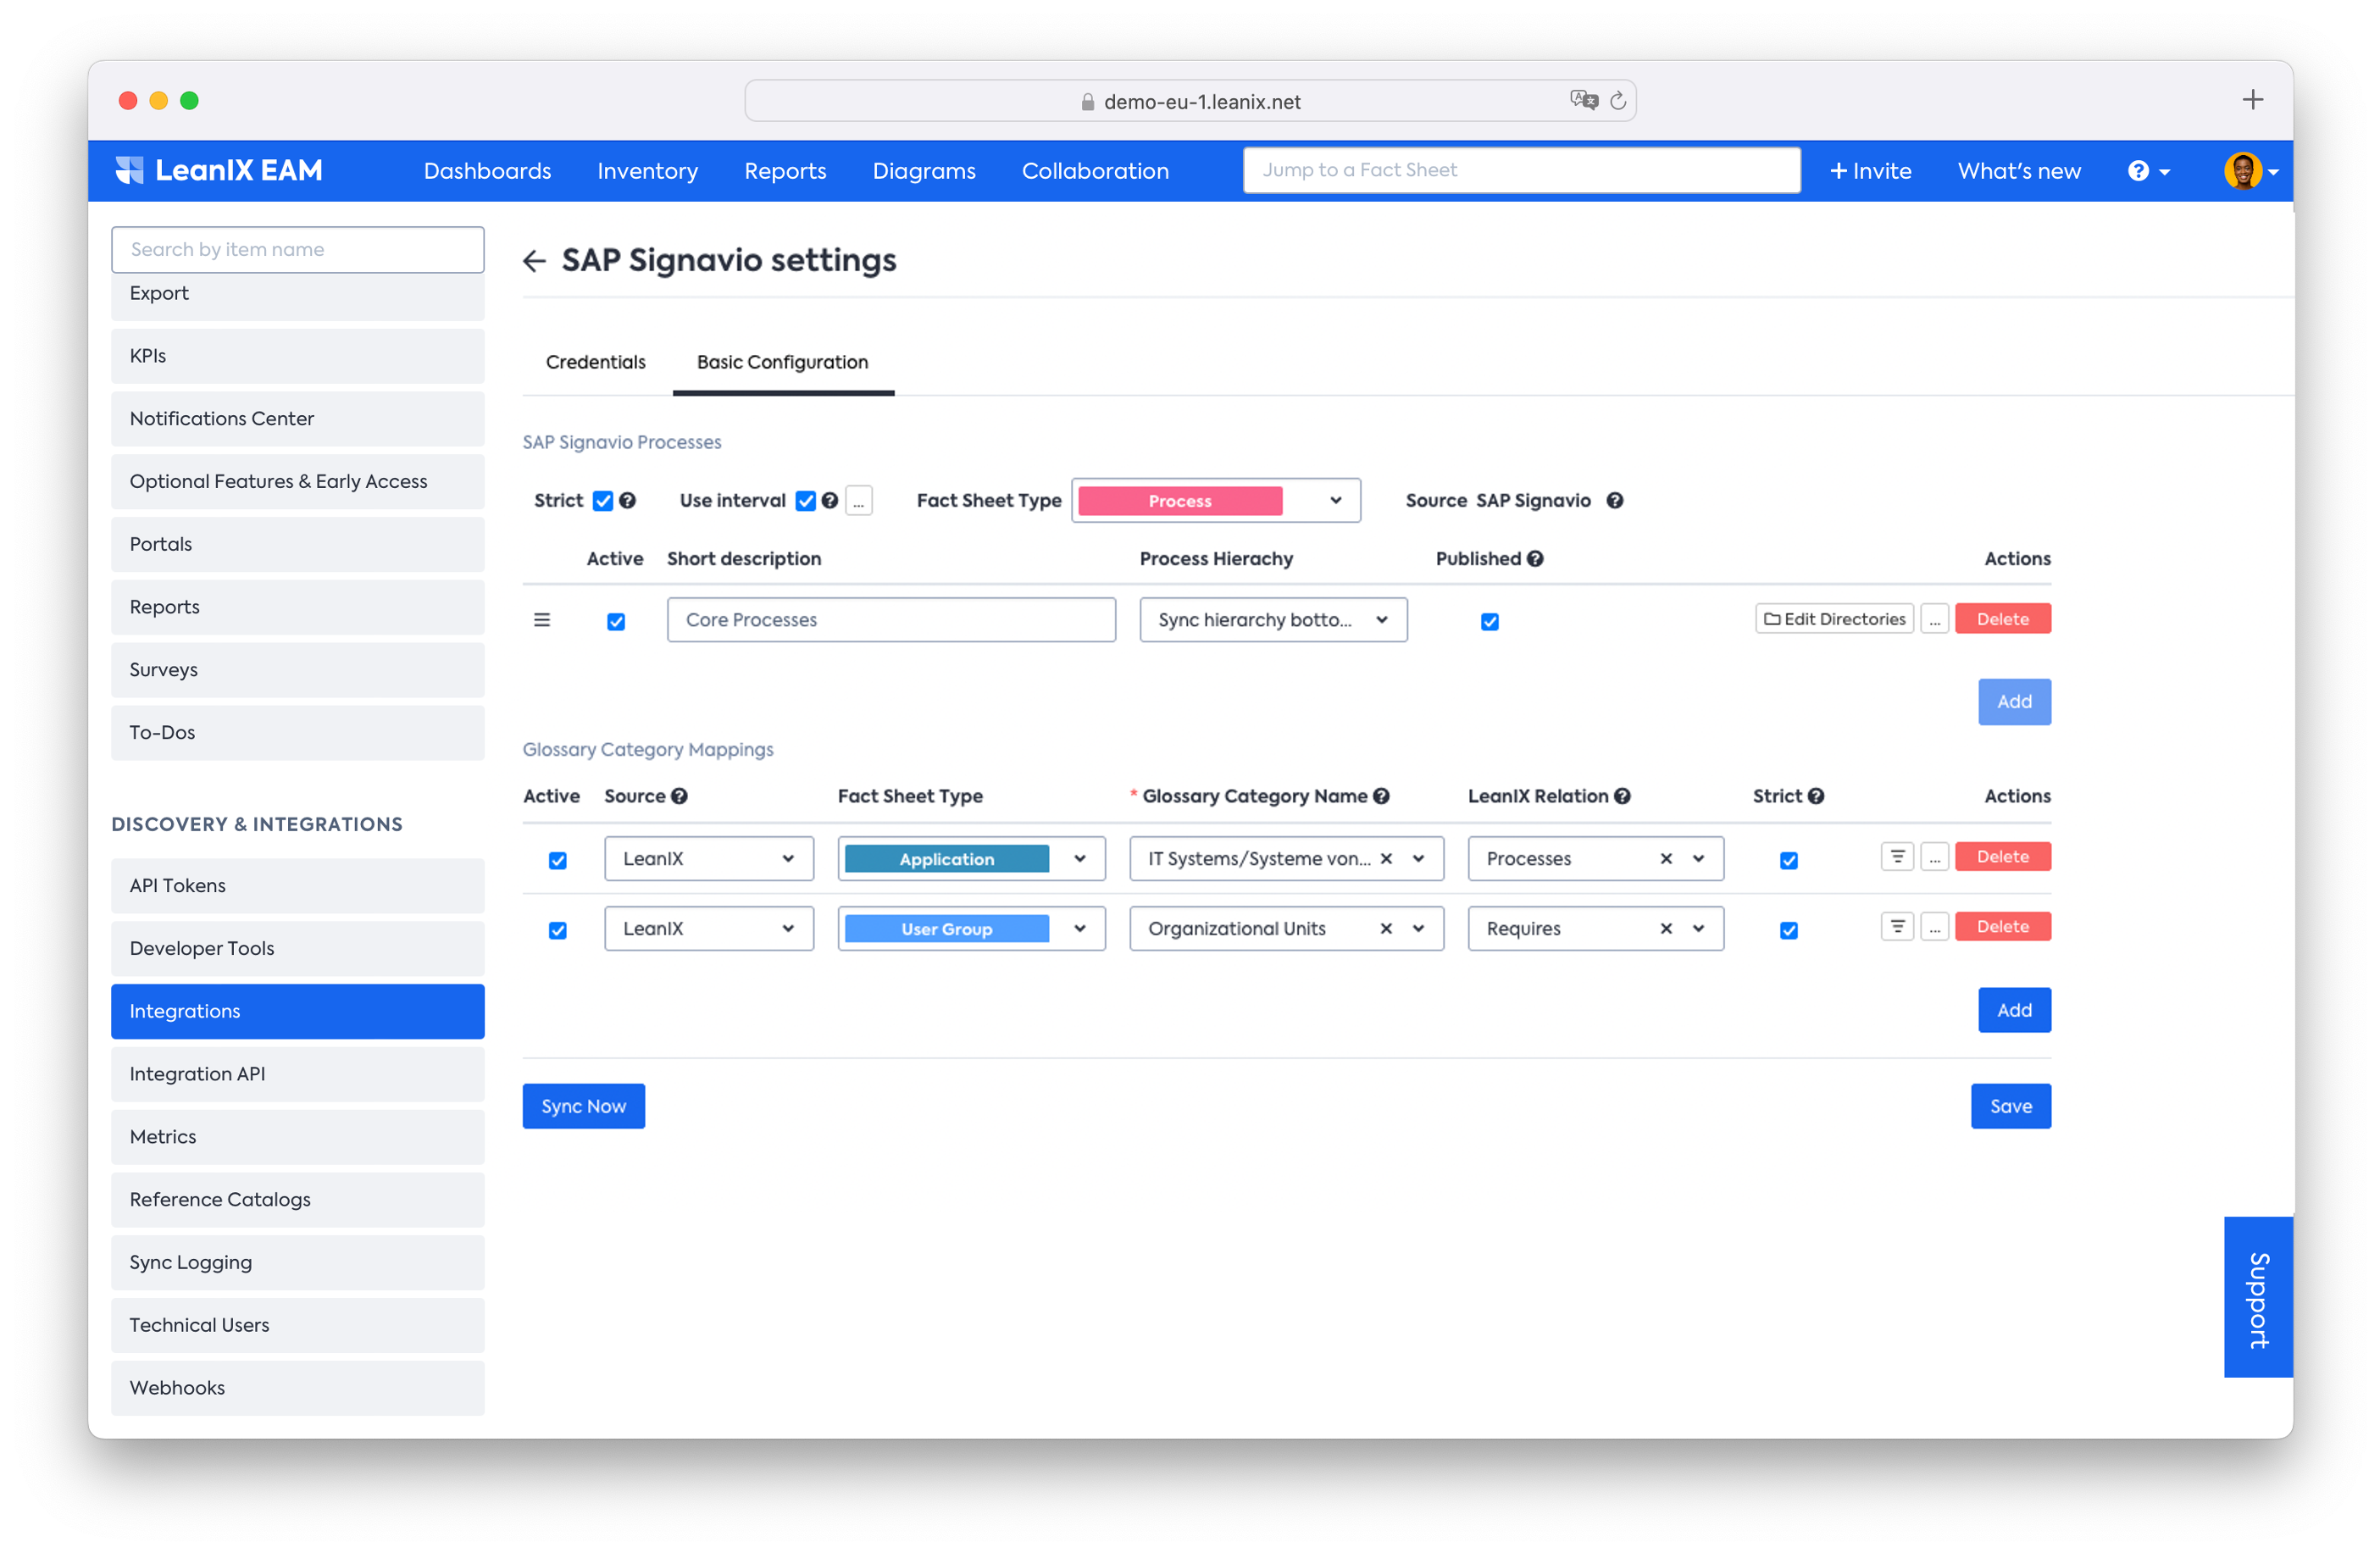
Task: Open the ellipsis menu in Core Processes row
Action: 1935,619
